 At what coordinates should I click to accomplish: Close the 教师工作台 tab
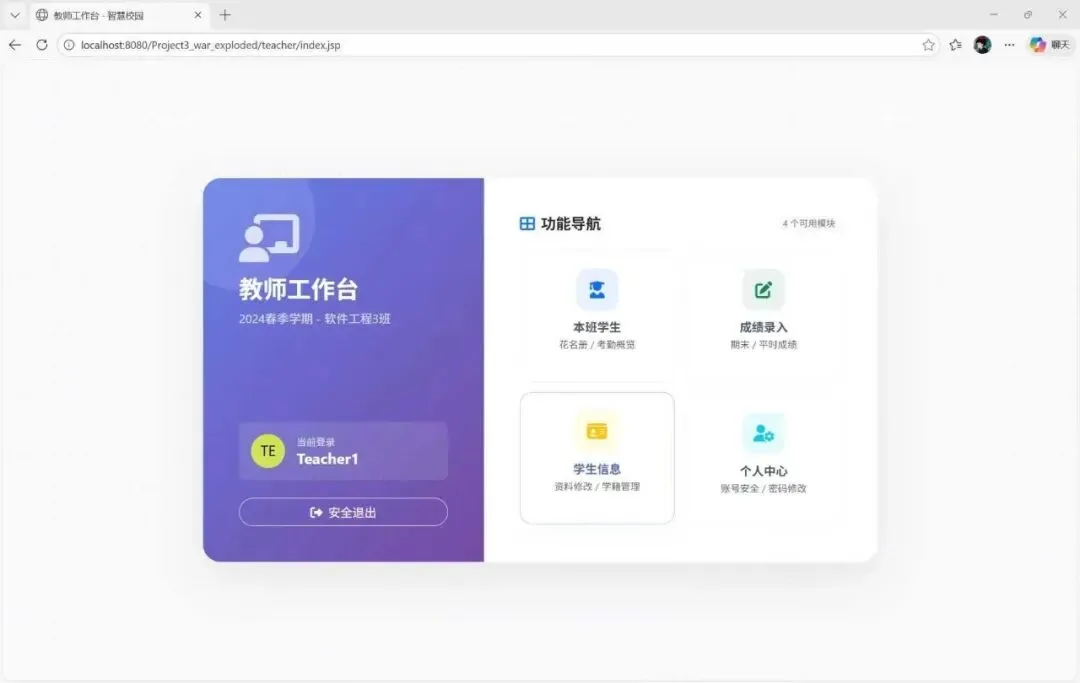tap(198, 15)
